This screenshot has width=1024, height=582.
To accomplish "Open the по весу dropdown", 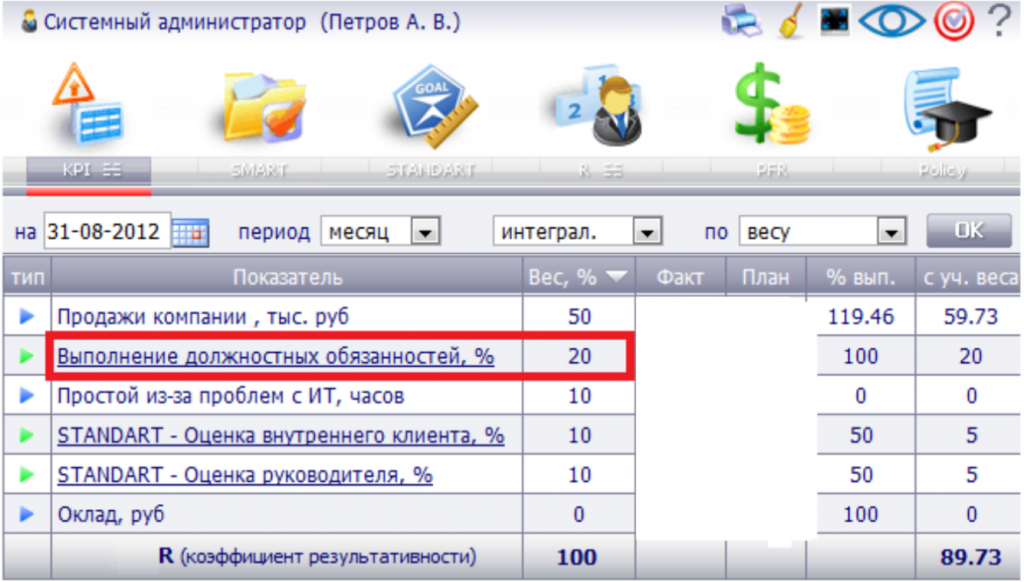I will (822, 232).
